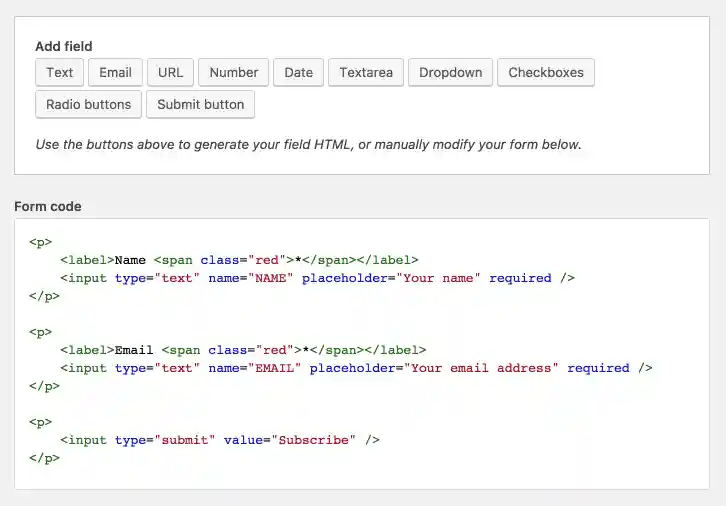The width and height of the screenshot is (726, 506).
Task: Add a Submit button field
Action: click(200, 104)
